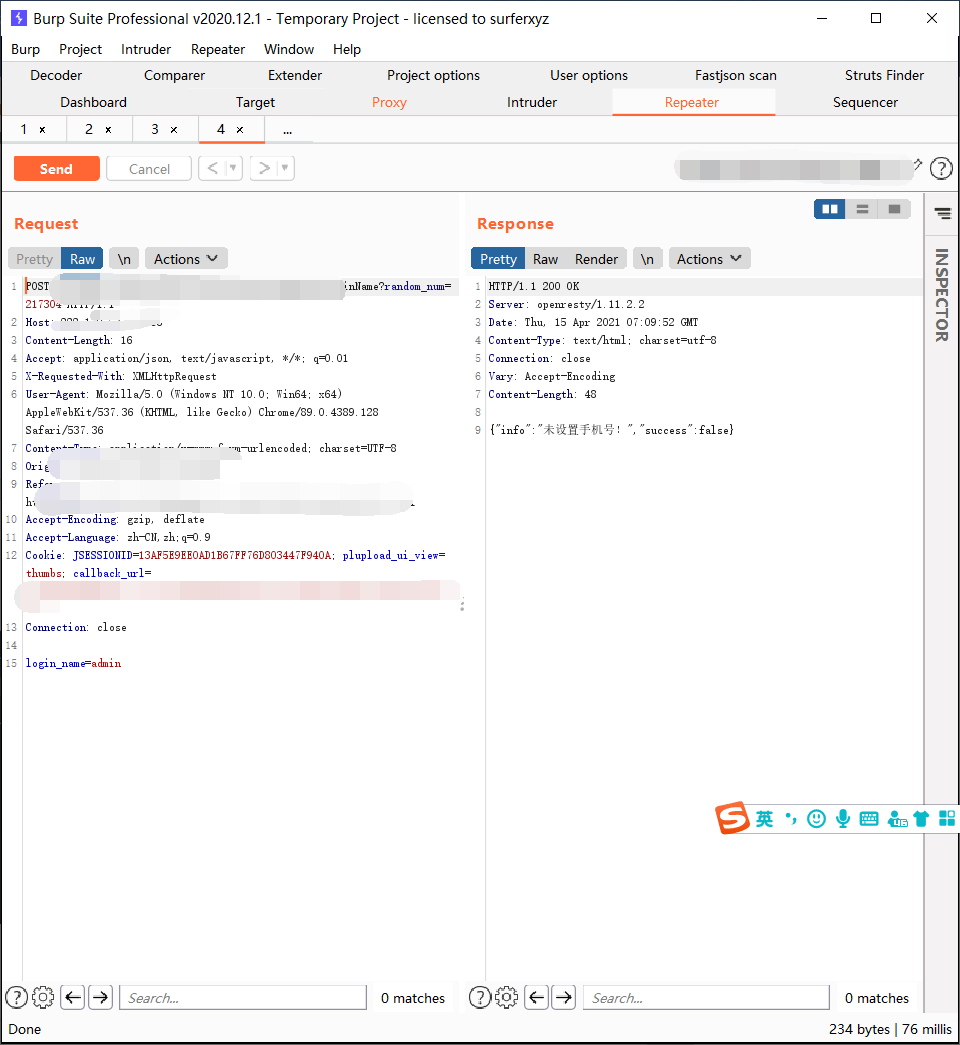
Task: Close Repeater request tab 4
Action: [240, 130]
